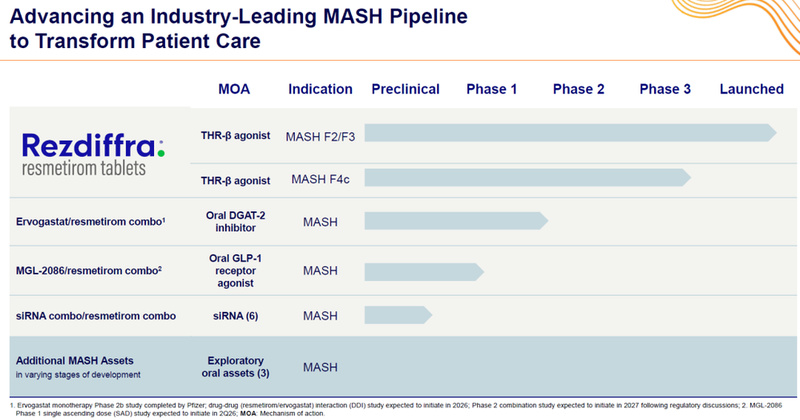The height and width of the screenshot is (420, 800).
Task: Click the Ervogastat combo progress arrow bar
Action: click(x=456, y=221)
